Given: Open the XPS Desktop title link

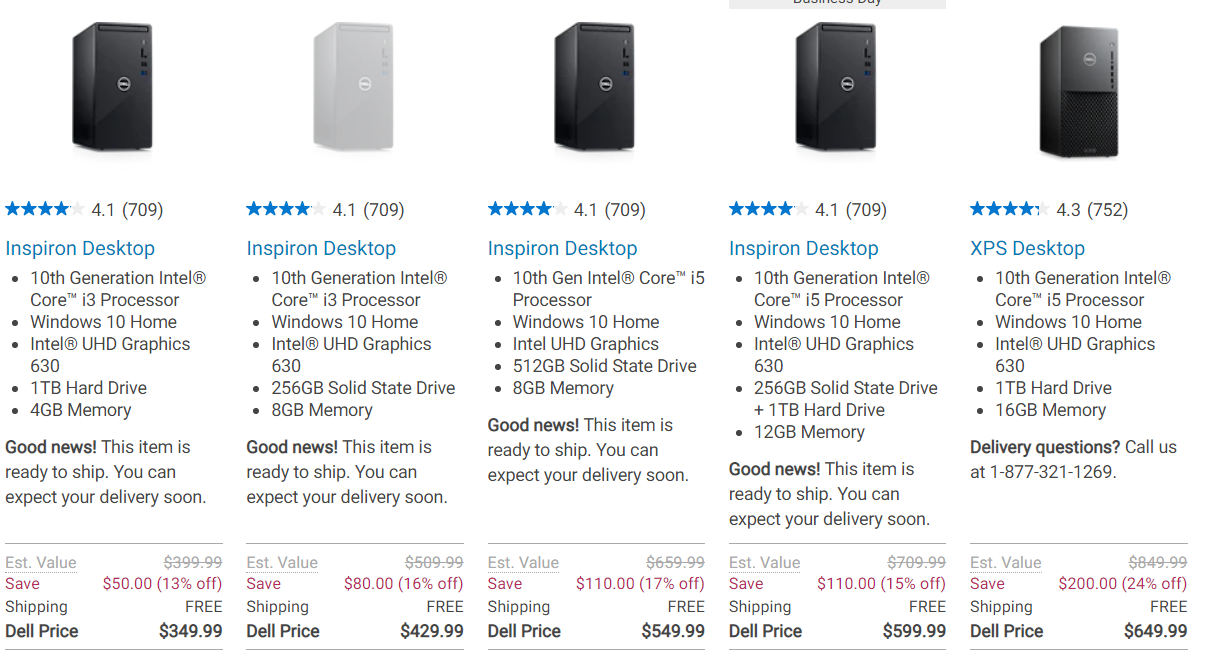Looking at the screenshot, I should pos(1027,248).
